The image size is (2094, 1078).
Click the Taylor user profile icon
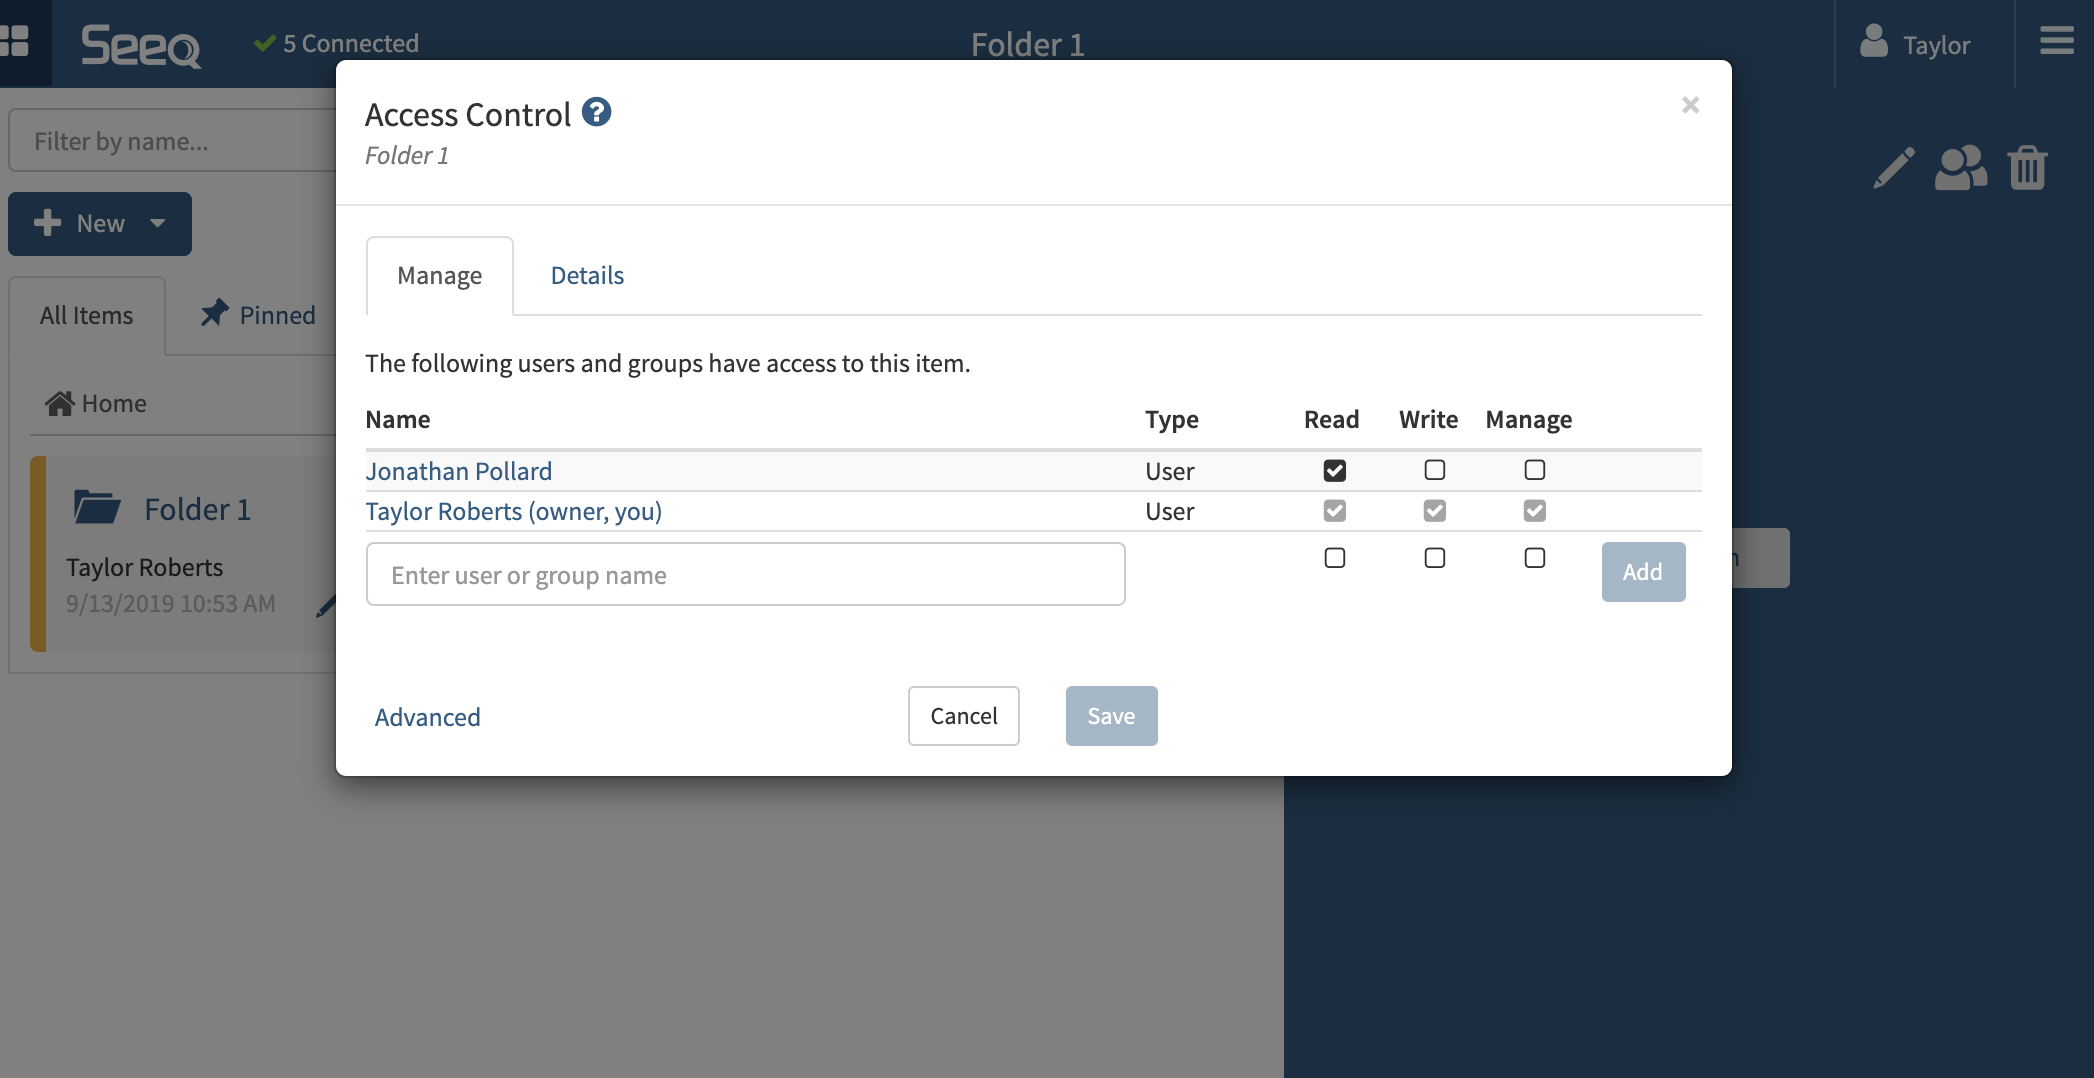(1873, 42)
